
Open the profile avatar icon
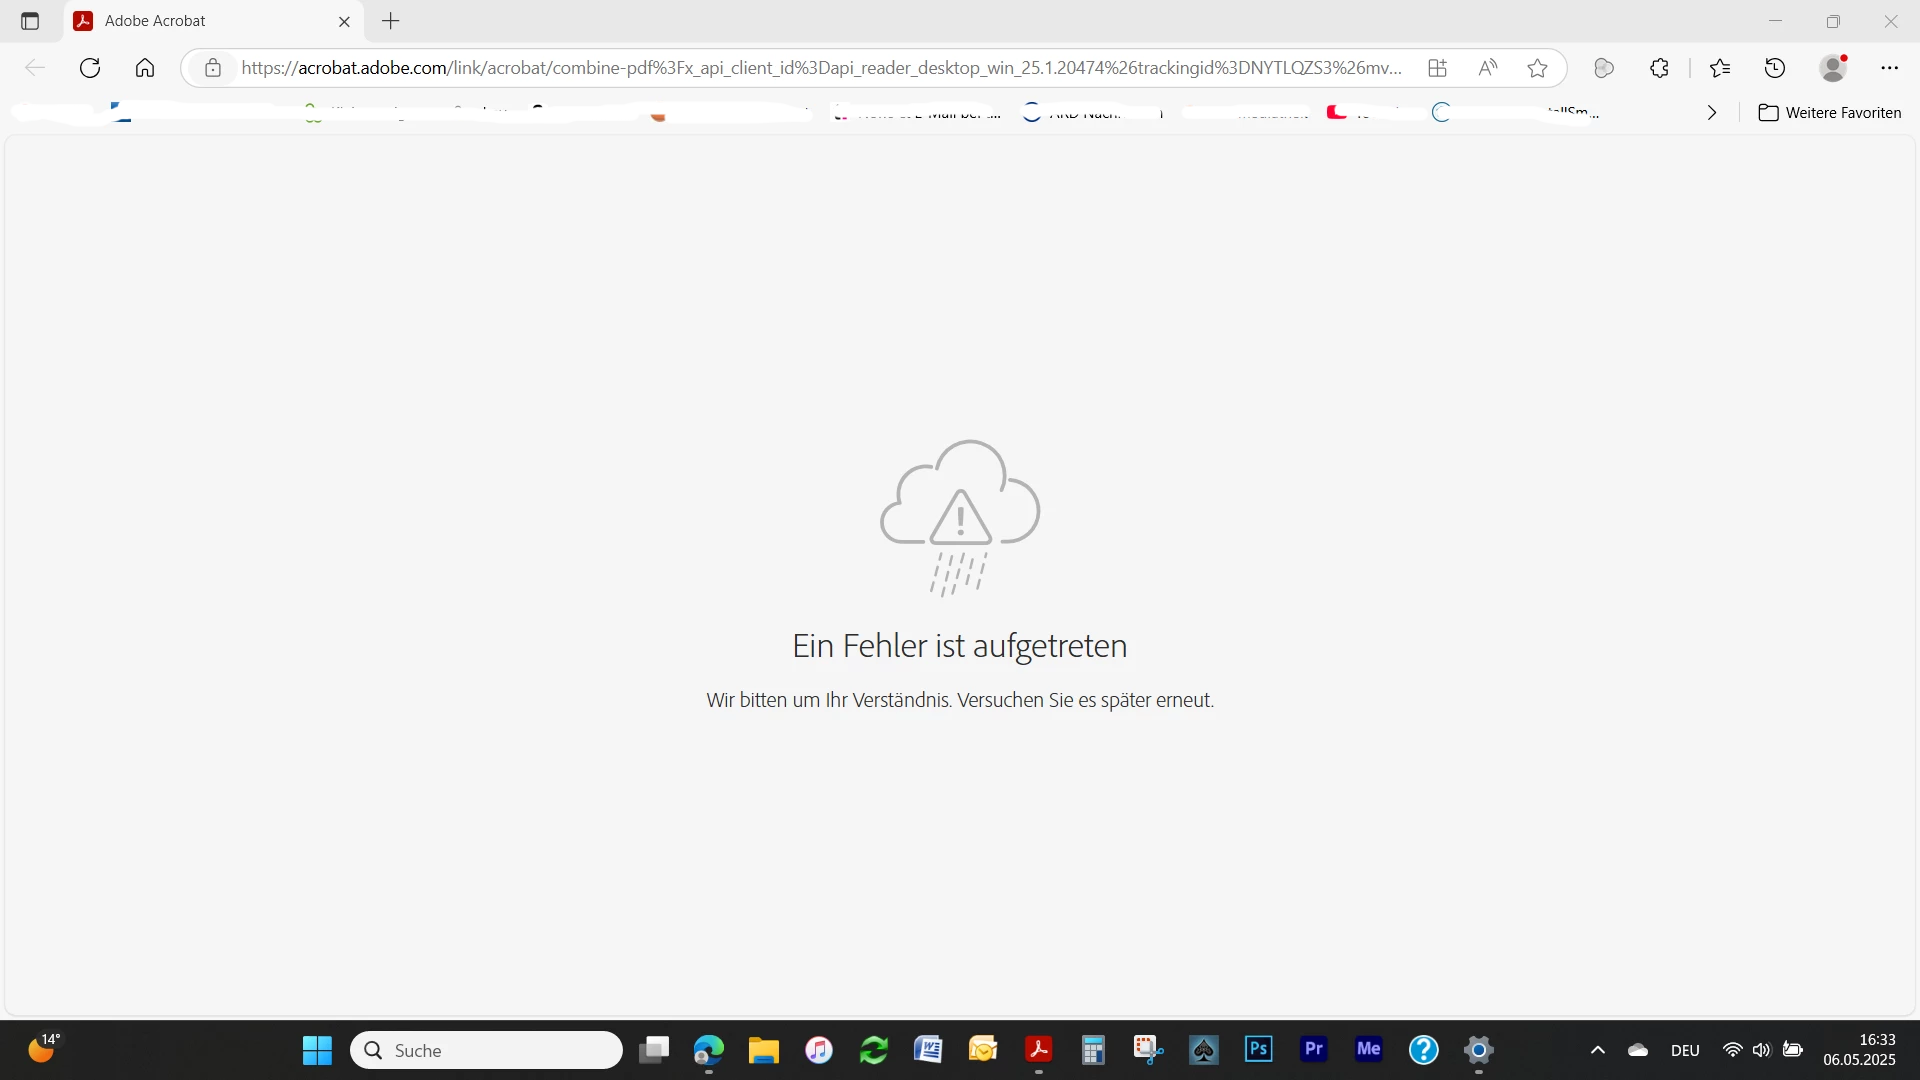1833,68
